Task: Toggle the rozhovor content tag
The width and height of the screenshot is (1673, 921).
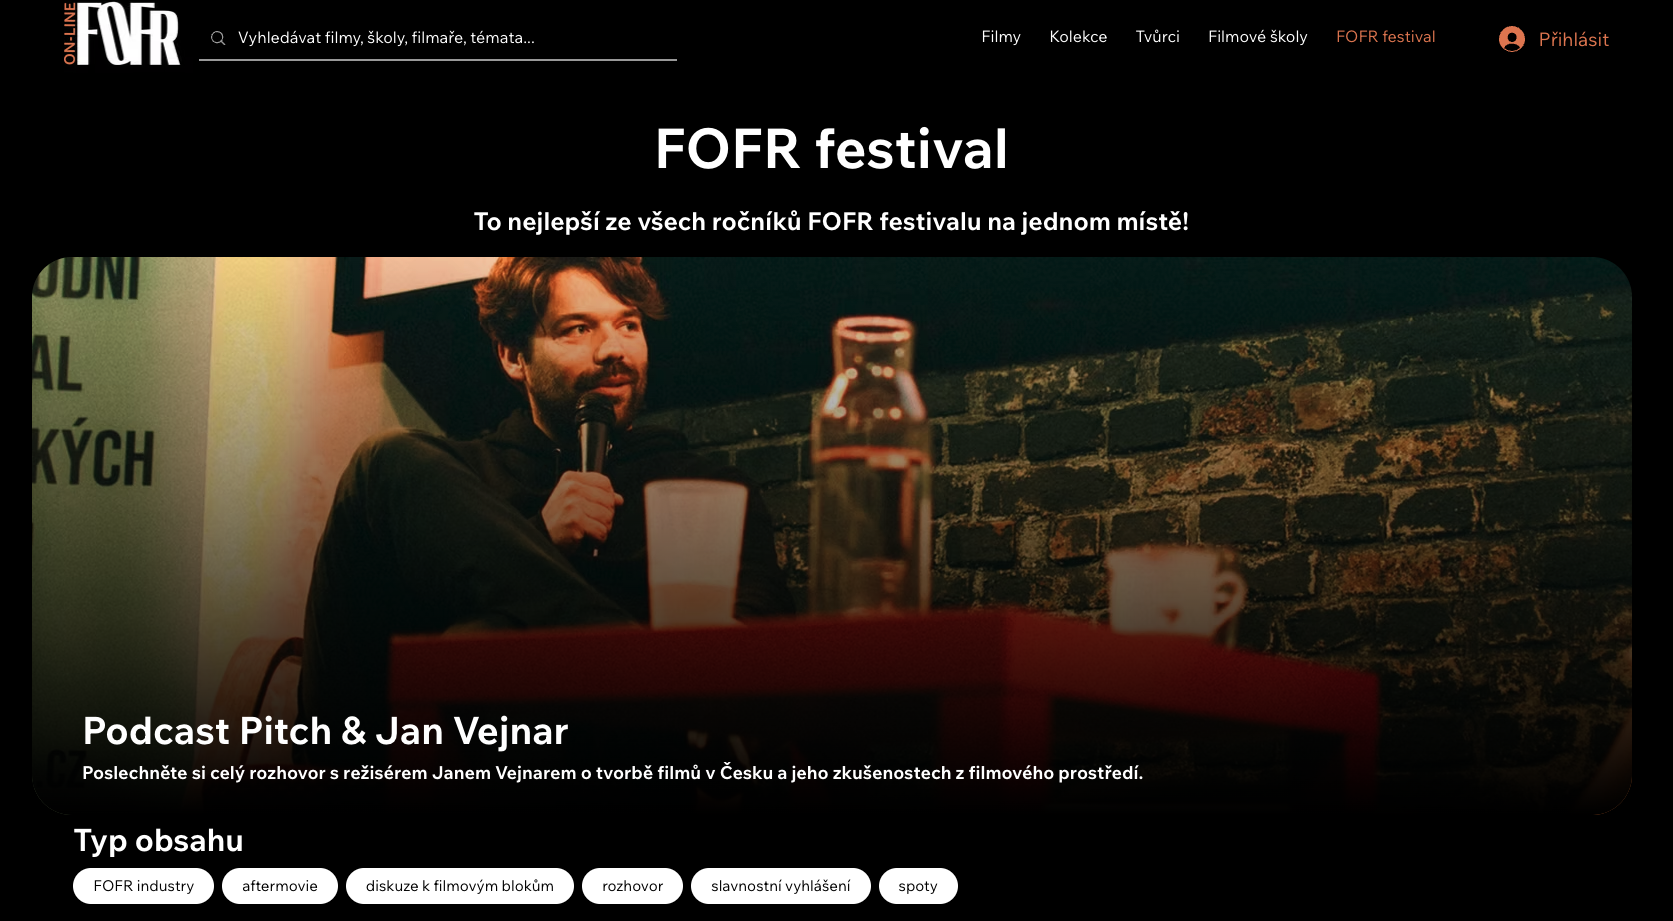Action: [632, 886]
